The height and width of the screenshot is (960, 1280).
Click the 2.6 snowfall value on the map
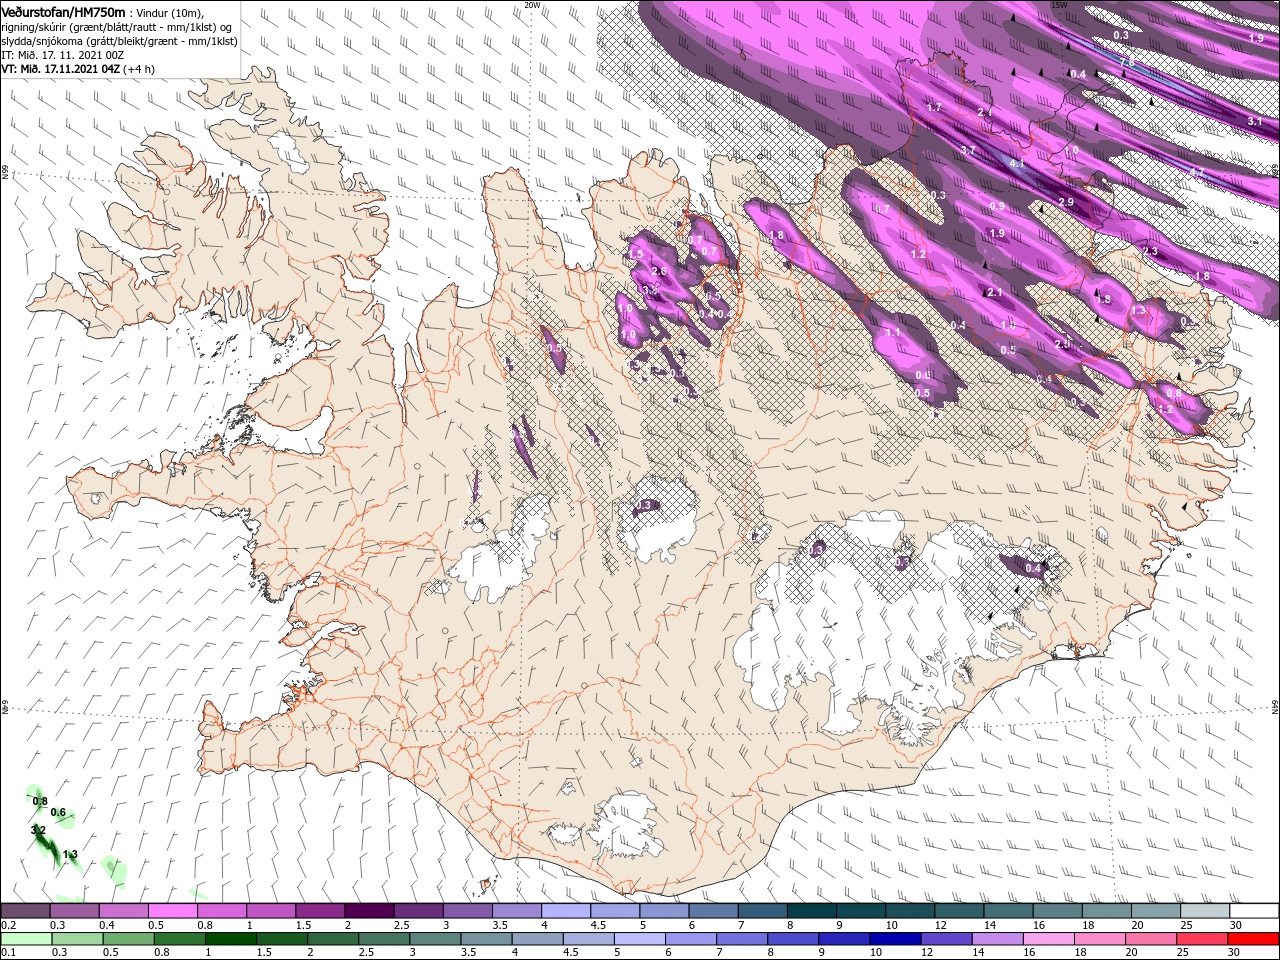658,271
